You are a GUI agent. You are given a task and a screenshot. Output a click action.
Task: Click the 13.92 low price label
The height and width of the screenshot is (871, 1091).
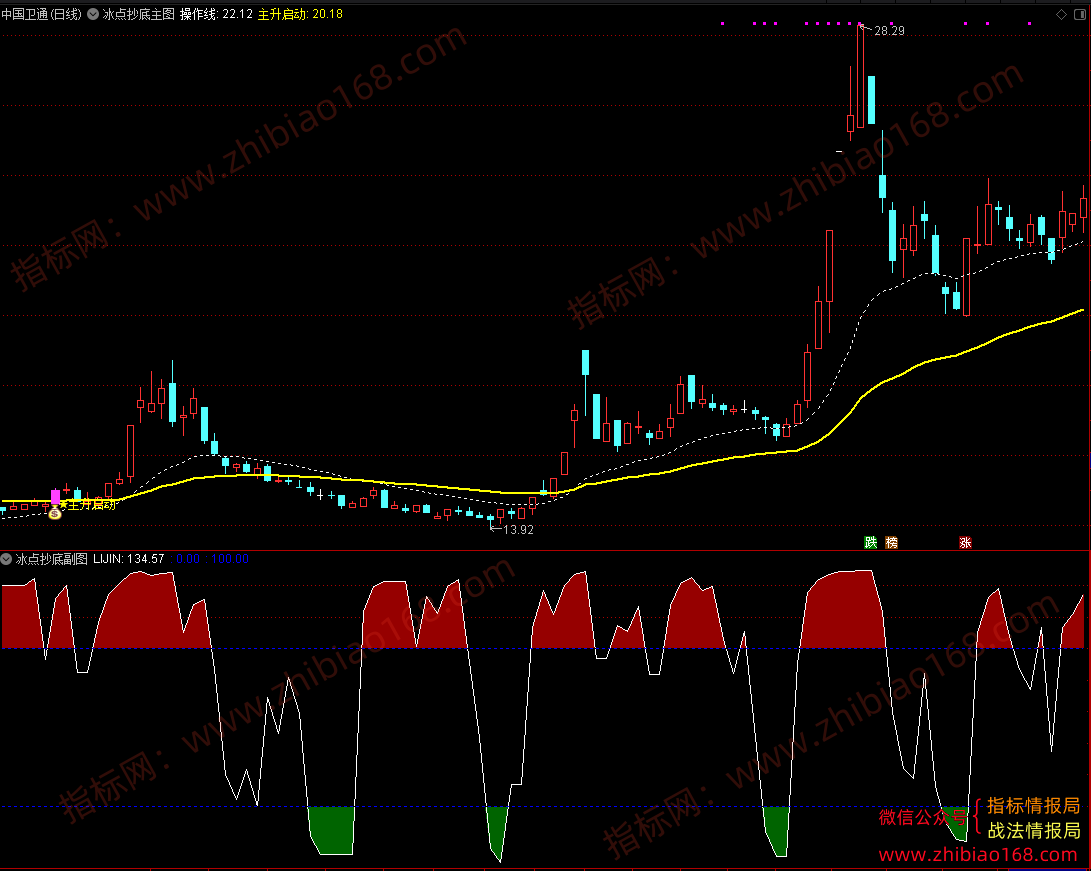coord(518,529)
